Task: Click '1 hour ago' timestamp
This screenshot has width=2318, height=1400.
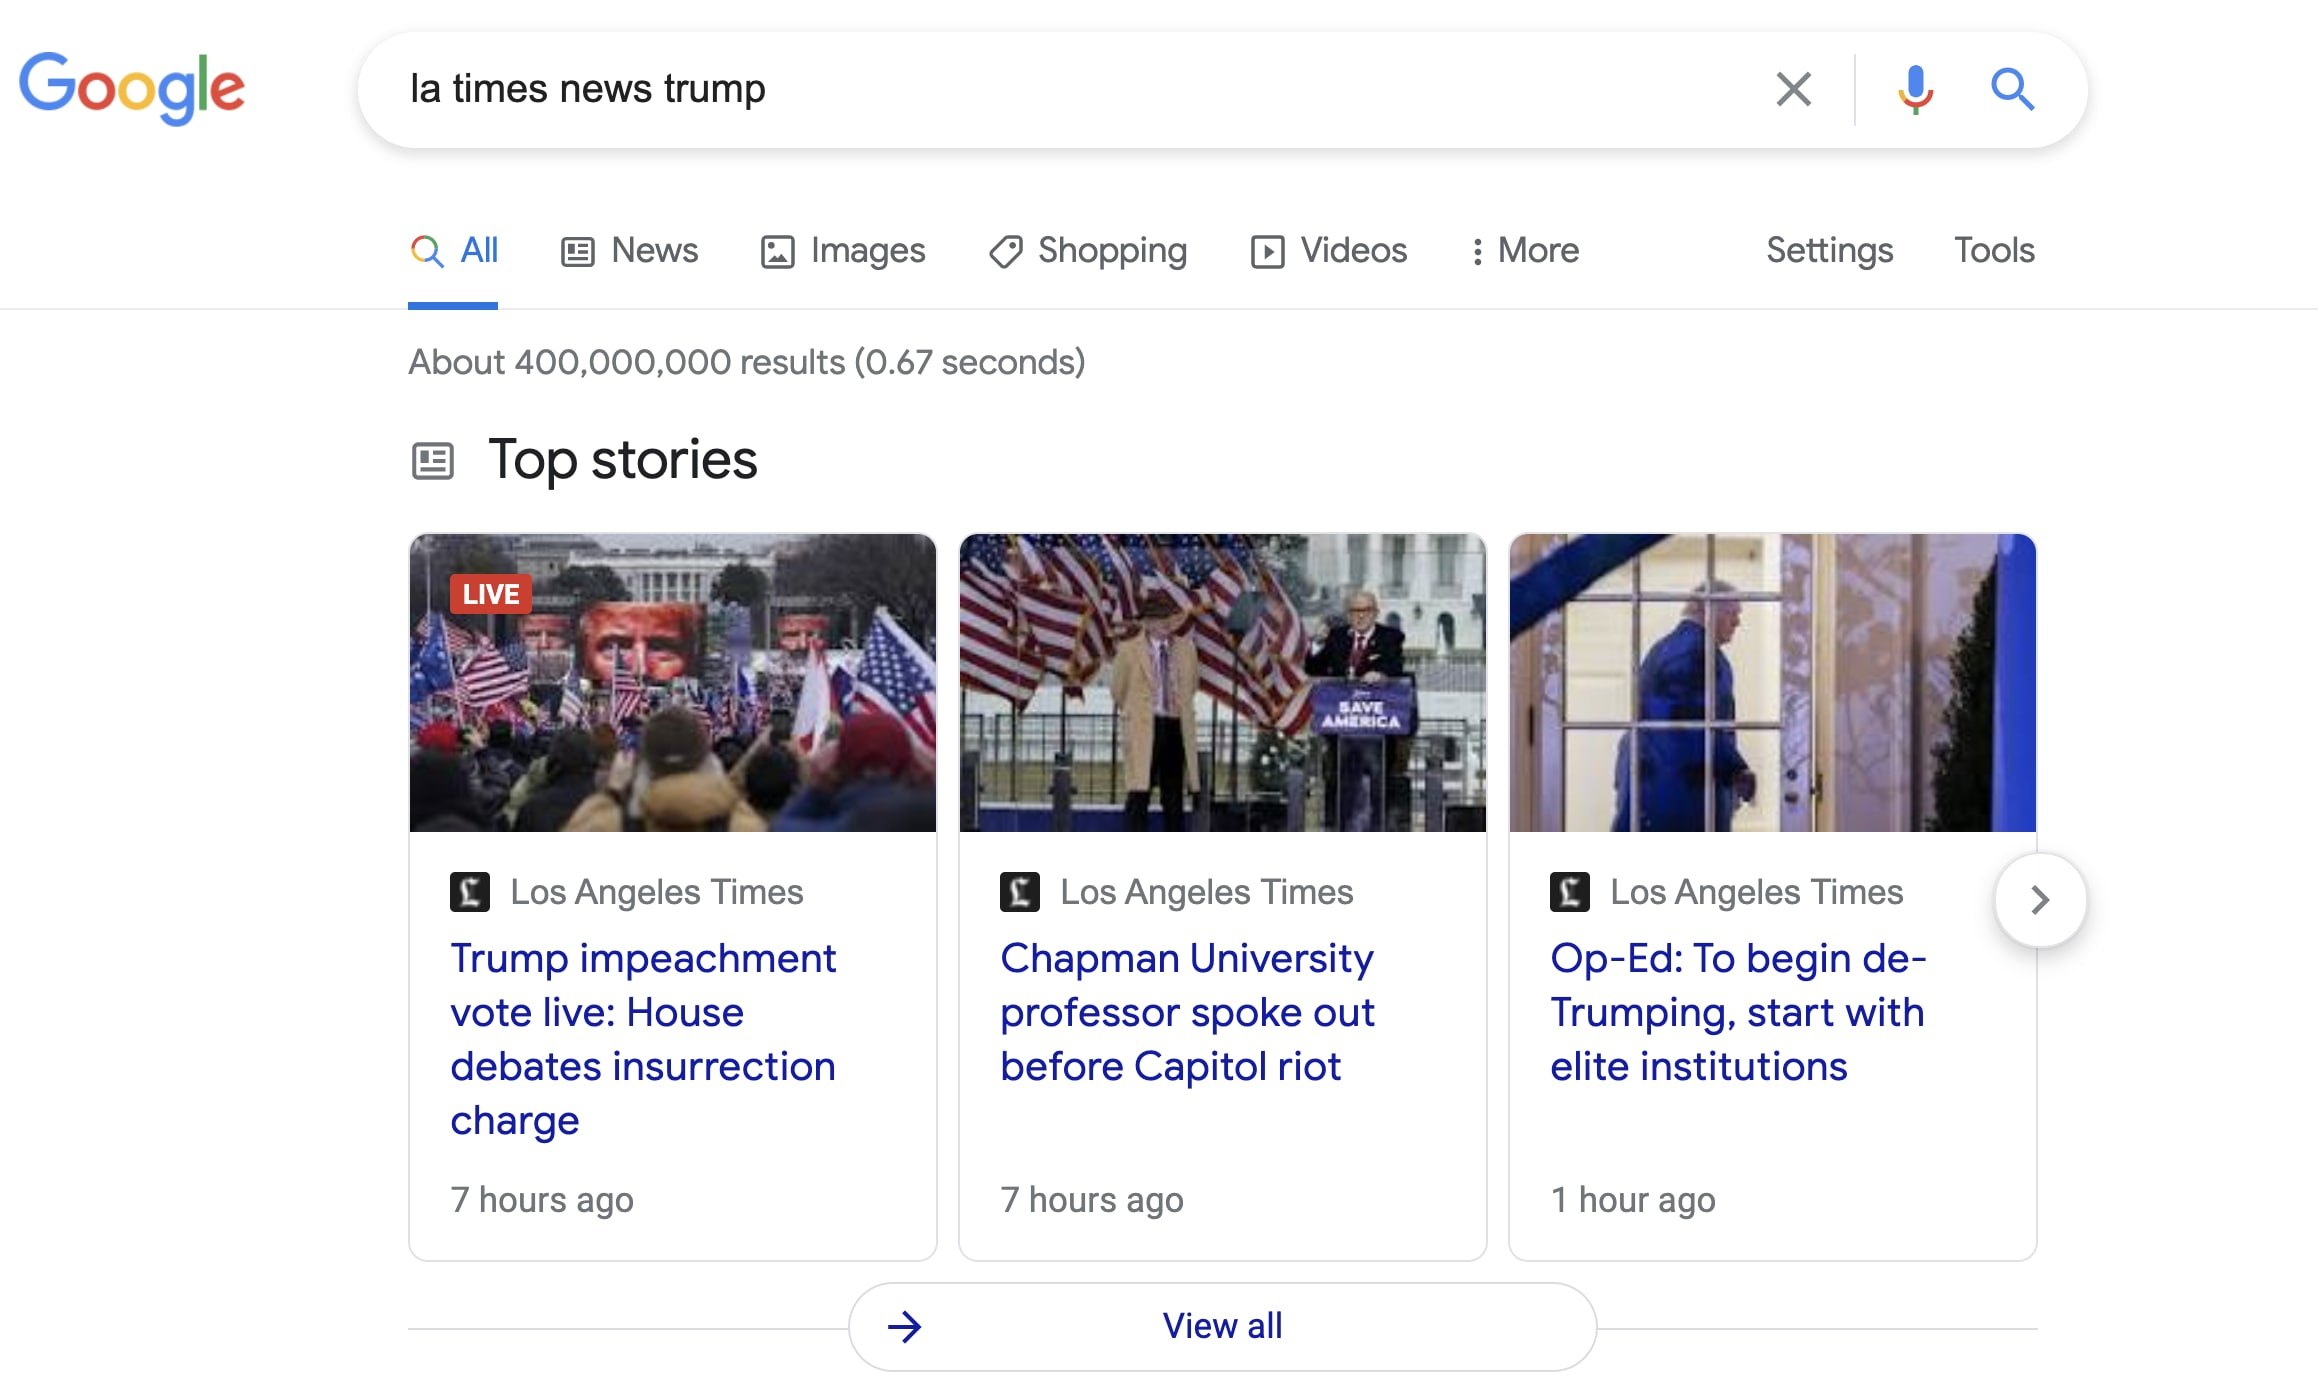Action: [1633, 1199]
